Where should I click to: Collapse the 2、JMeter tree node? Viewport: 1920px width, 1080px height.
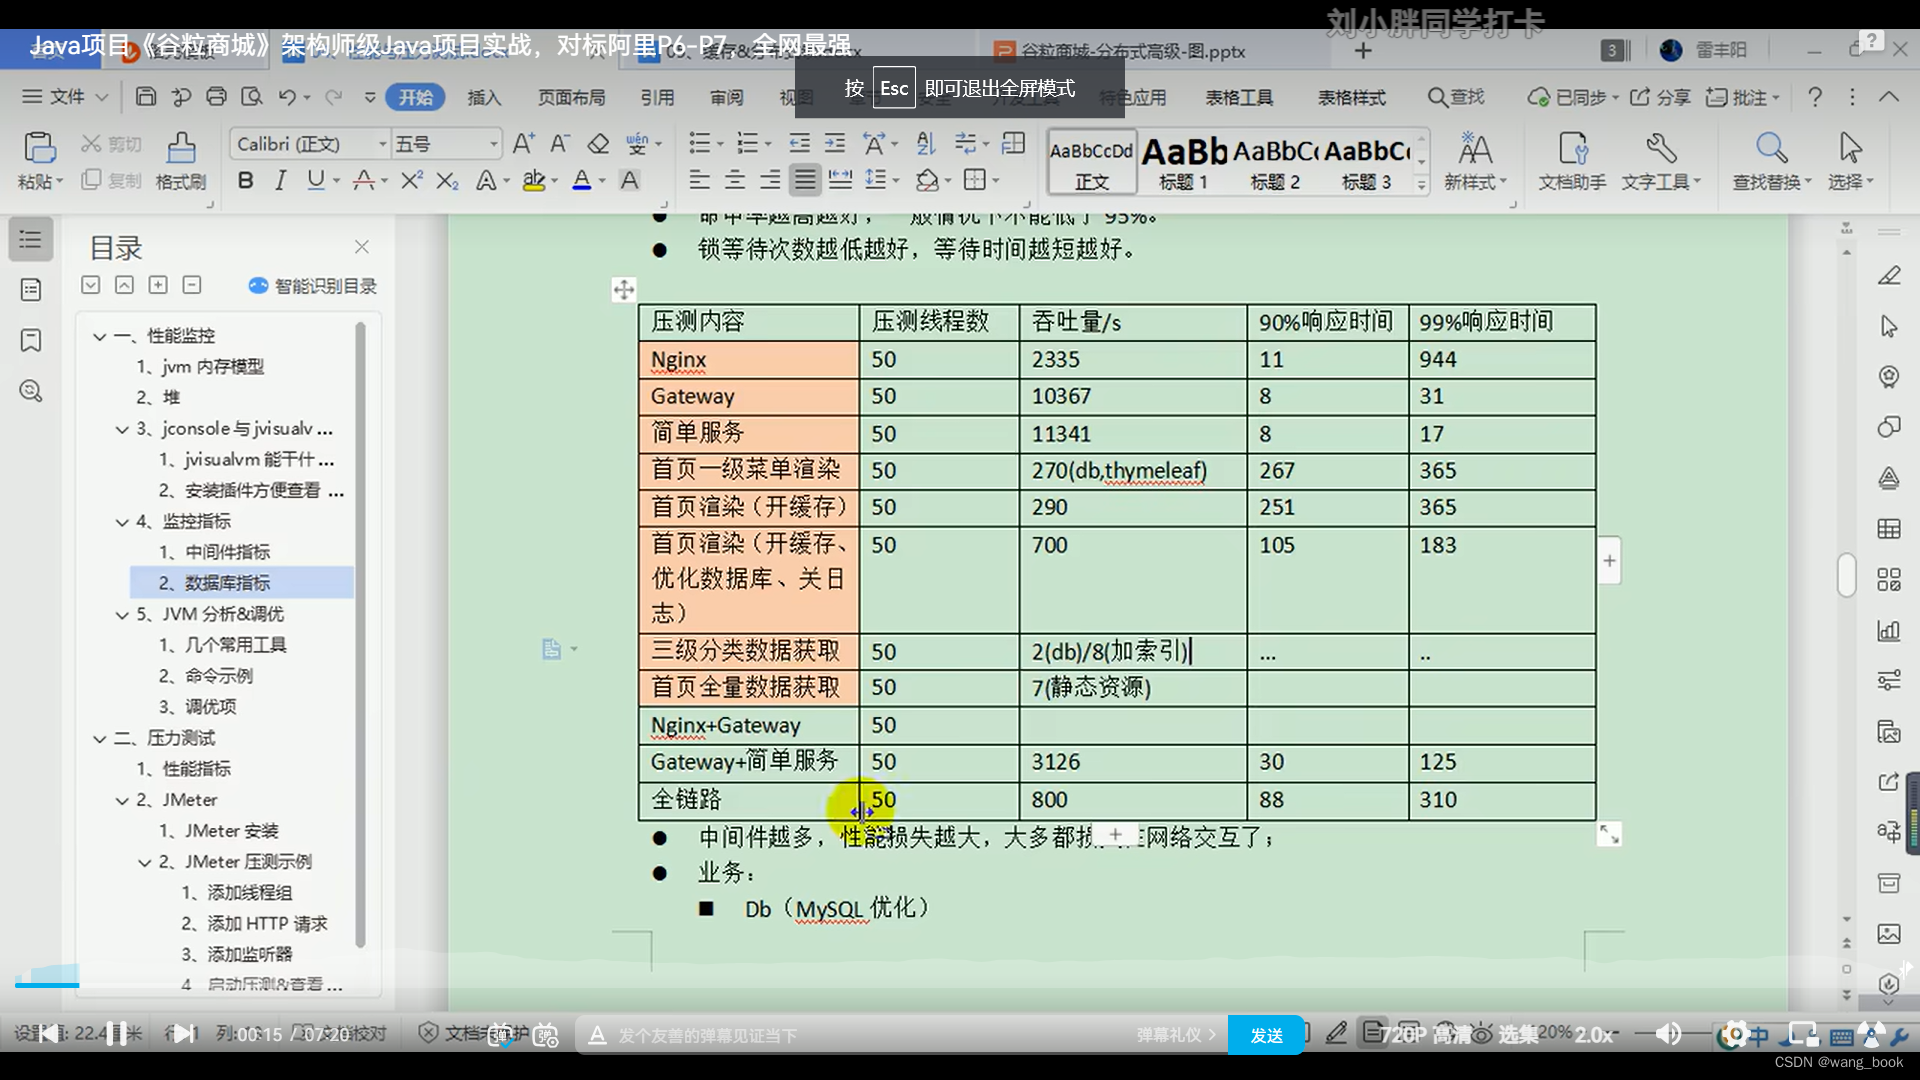[x=122, y=801]
